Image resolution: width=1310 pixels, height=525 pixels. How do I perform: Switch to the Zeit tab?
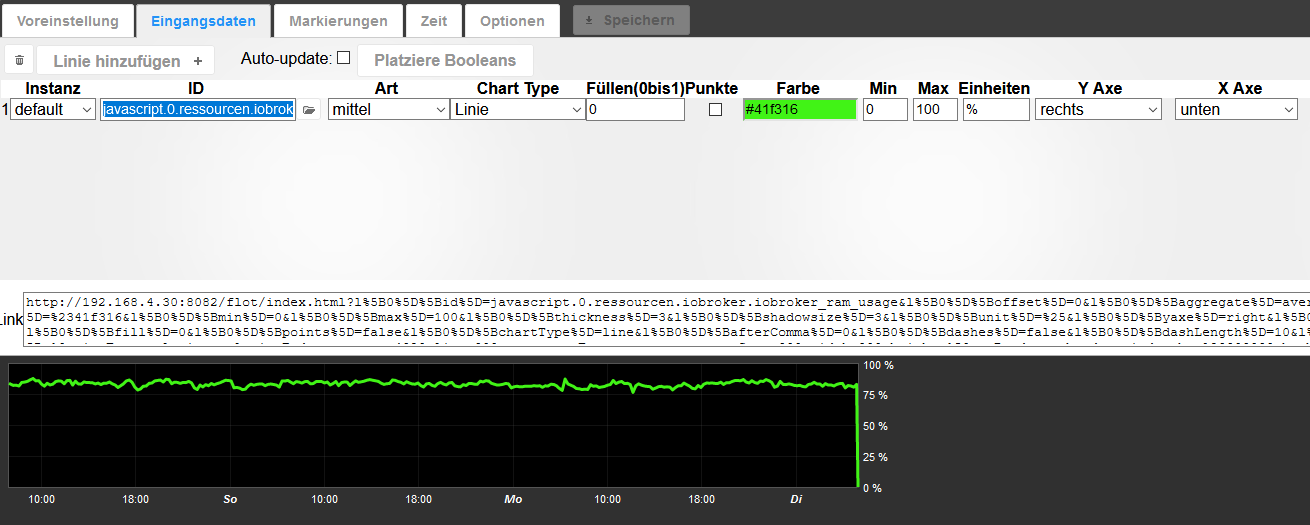434,20
